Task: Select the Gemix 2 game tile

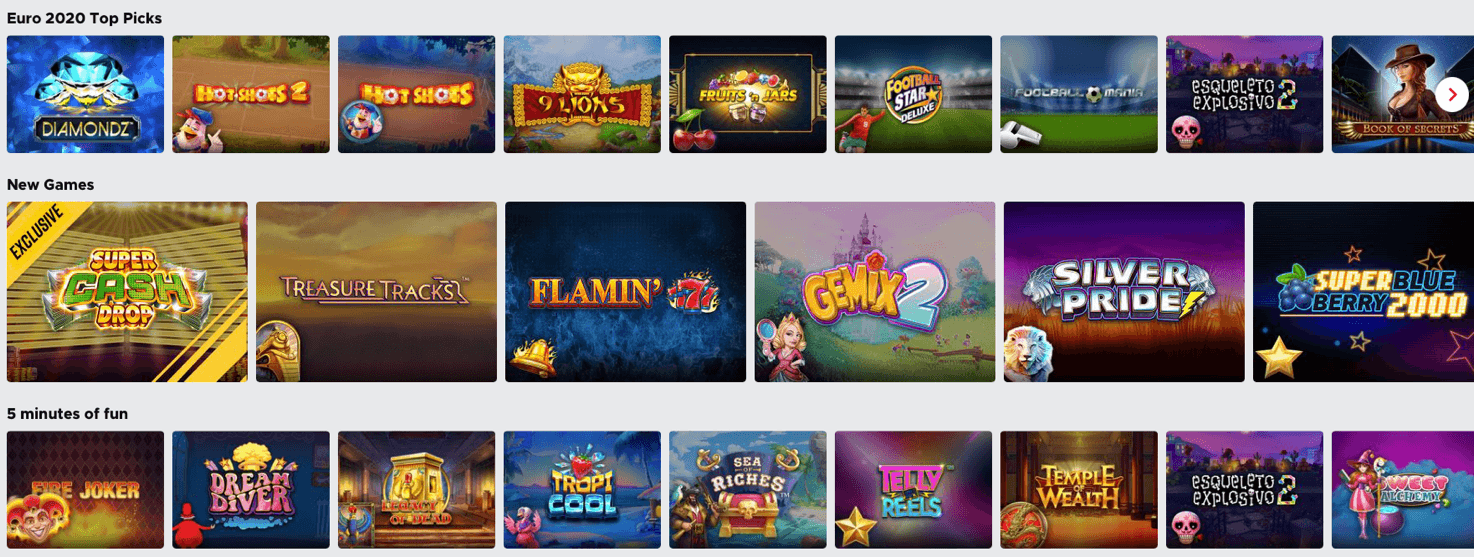Action: coord(875,292)
